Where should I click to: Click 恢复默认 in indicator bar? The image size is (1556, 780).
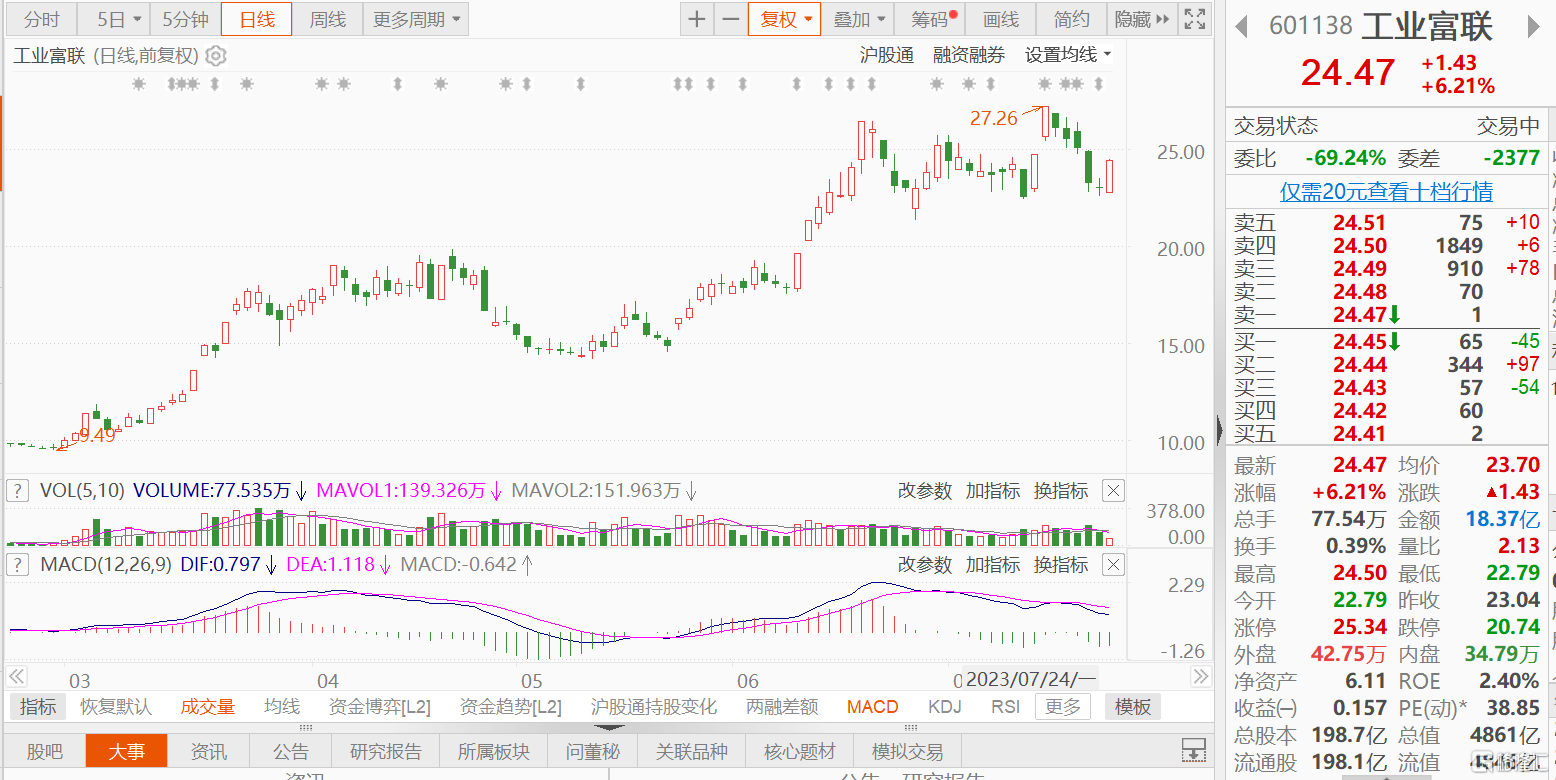116,707
